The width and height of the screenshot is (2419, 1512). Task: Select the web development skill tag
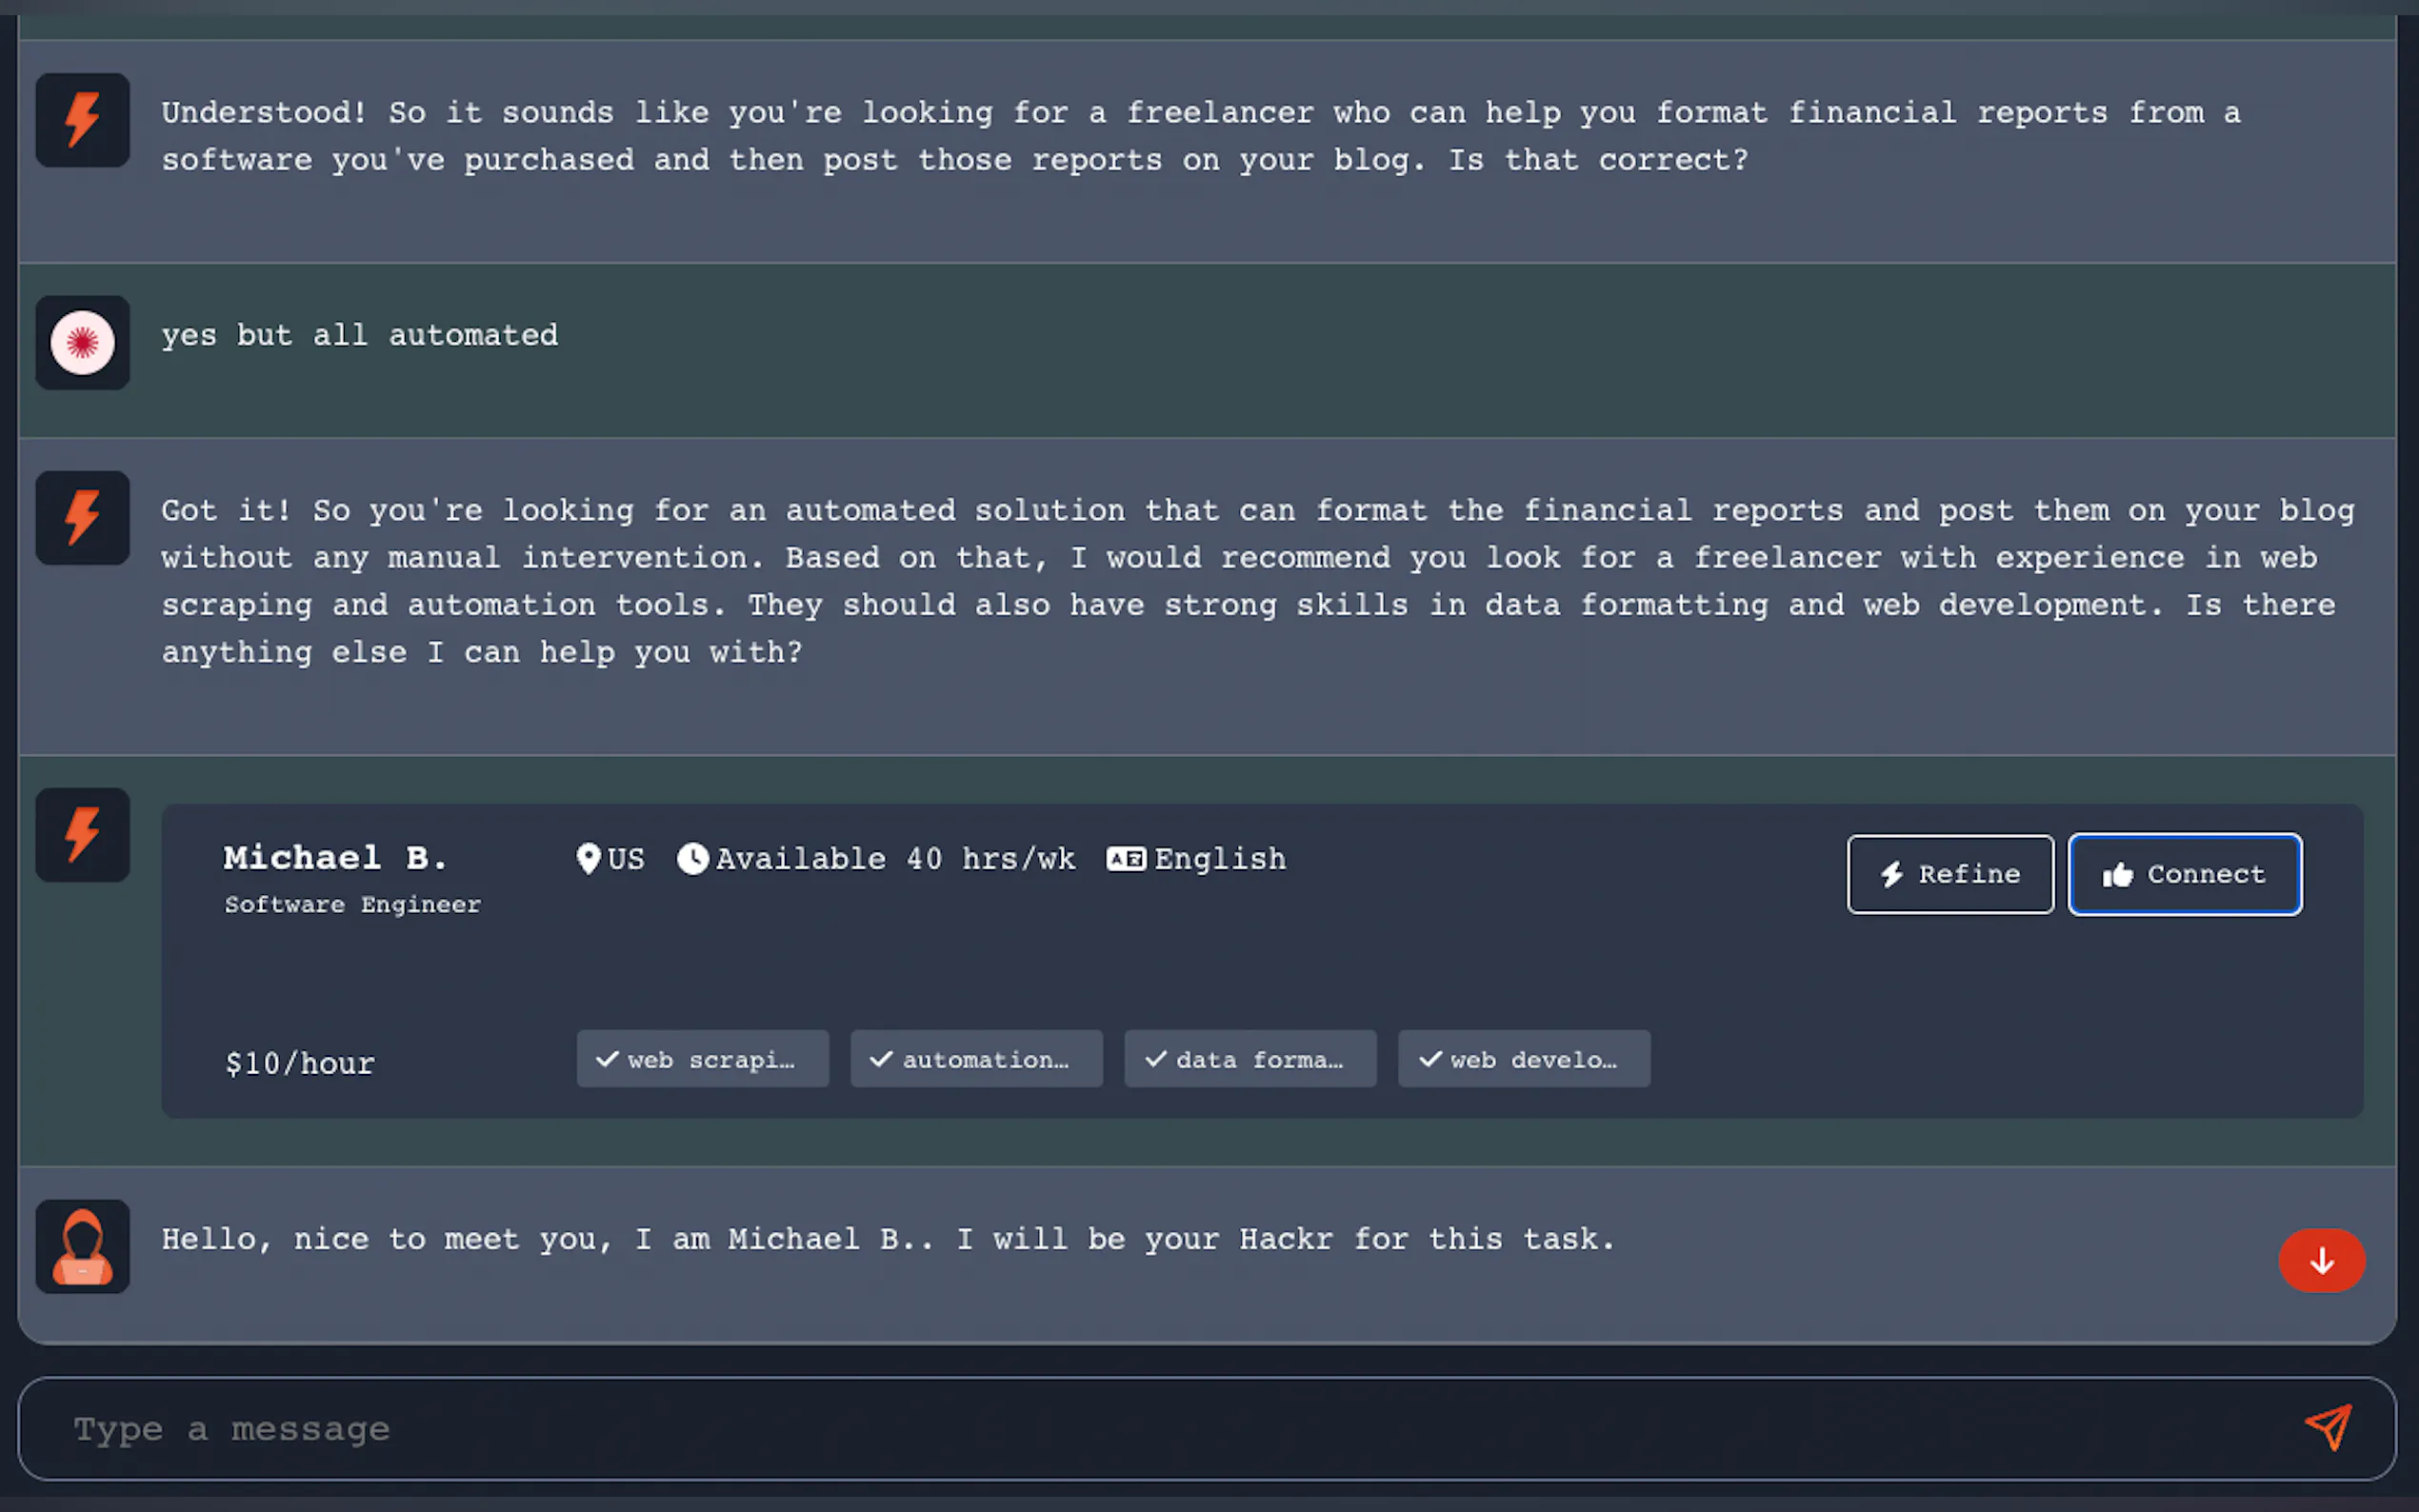click(x=1524, y=1059)
